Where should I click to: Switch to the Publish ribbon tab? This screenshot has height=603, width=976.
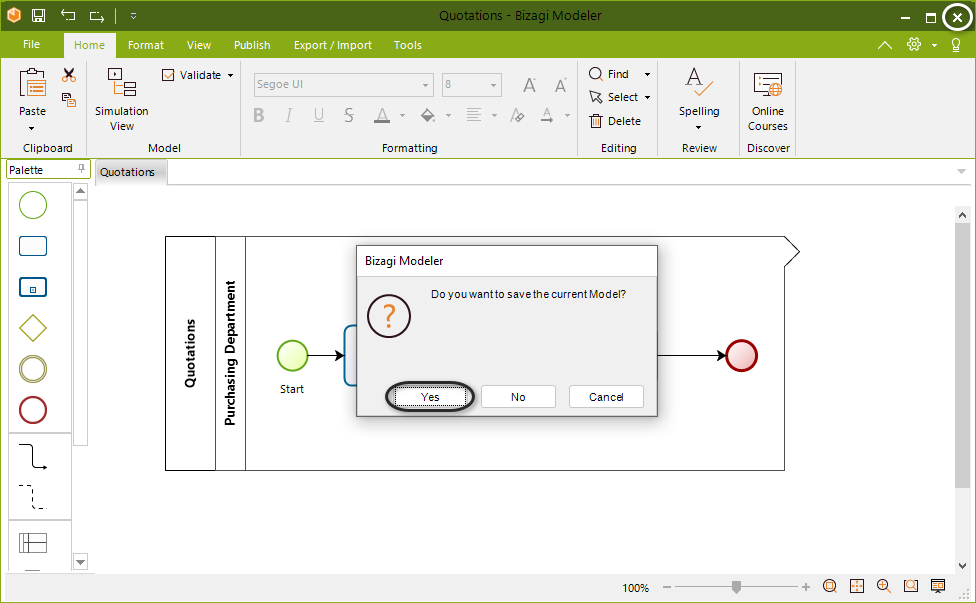252,45
